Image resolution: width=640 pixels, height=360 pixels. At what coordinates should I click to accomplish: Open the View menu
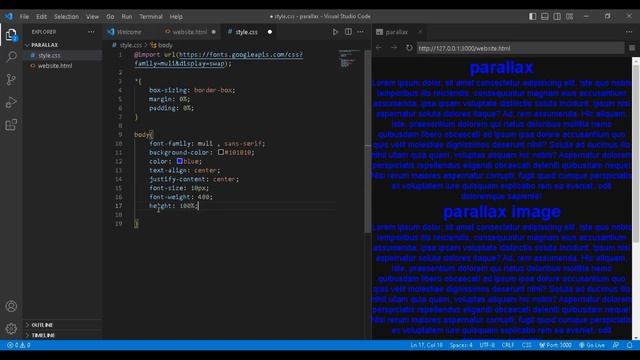(x=93, y=17)
